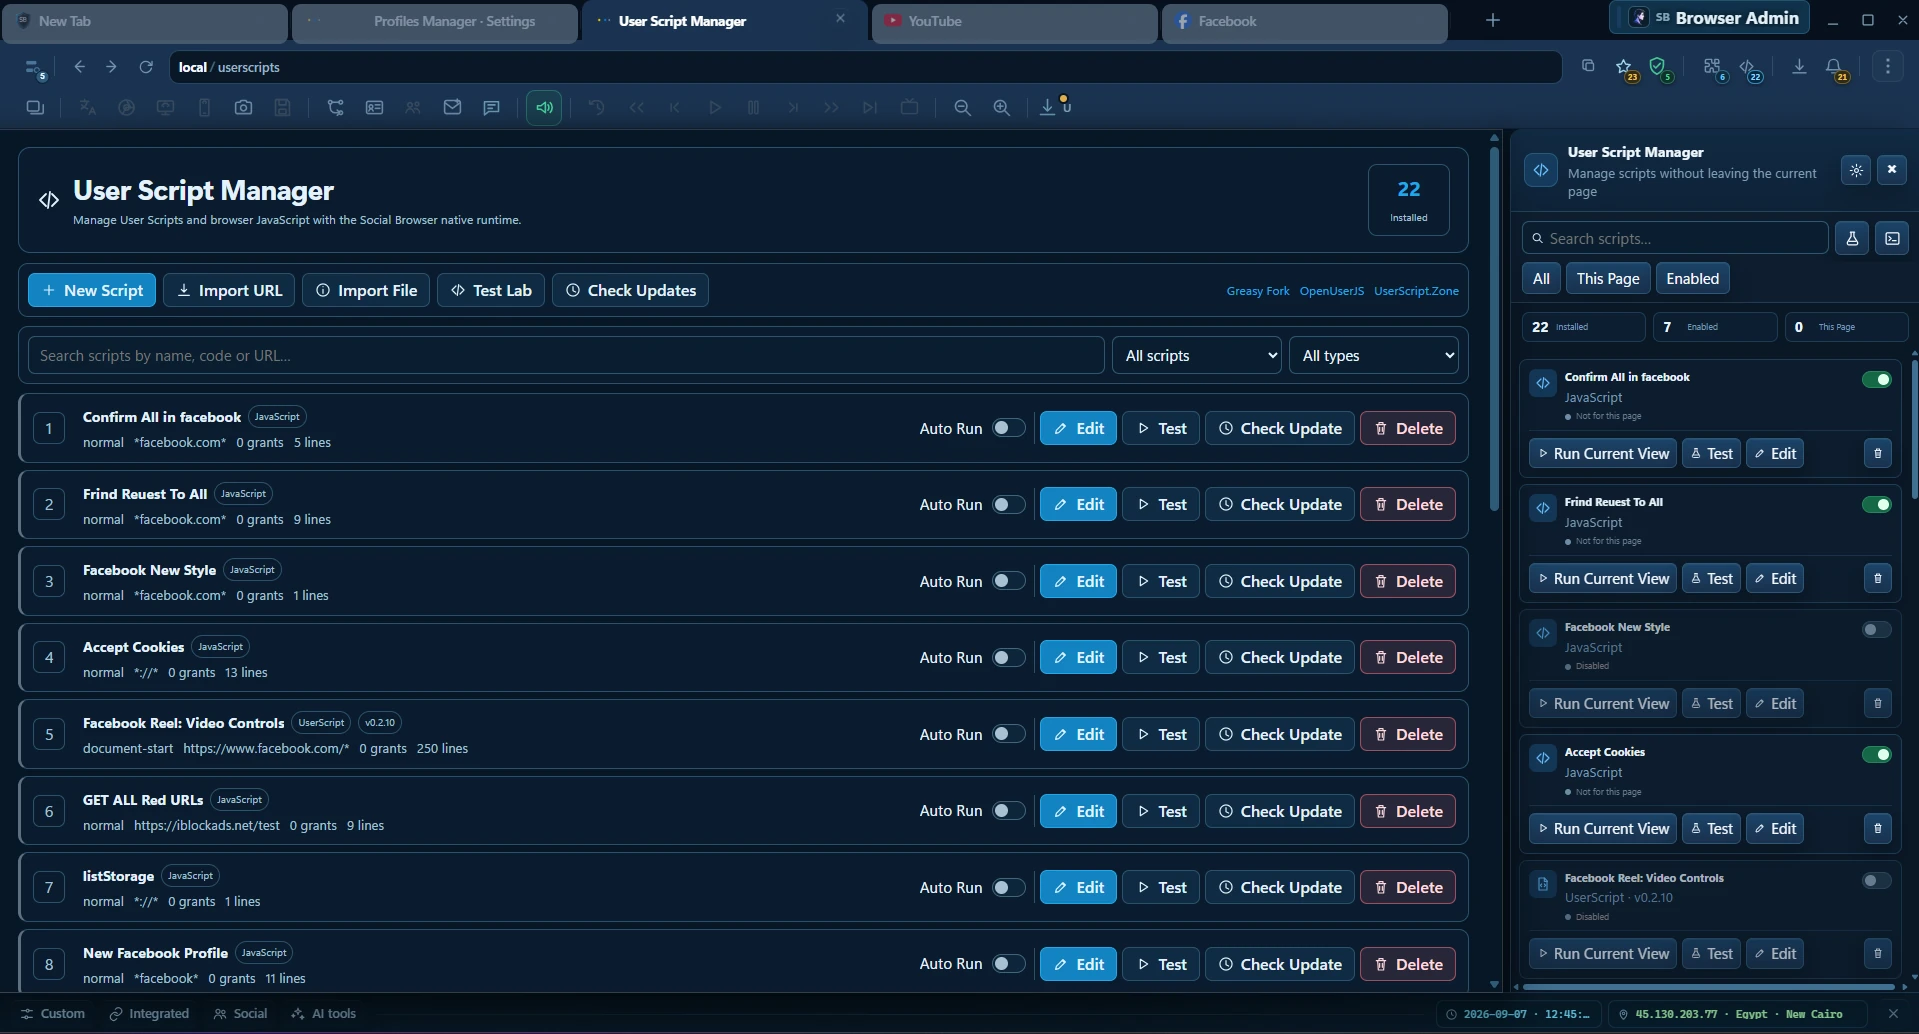Click the terminal console icon in side panel
The height and width of the screenshot is (1034, 1919).
(x=1892, y=238)
